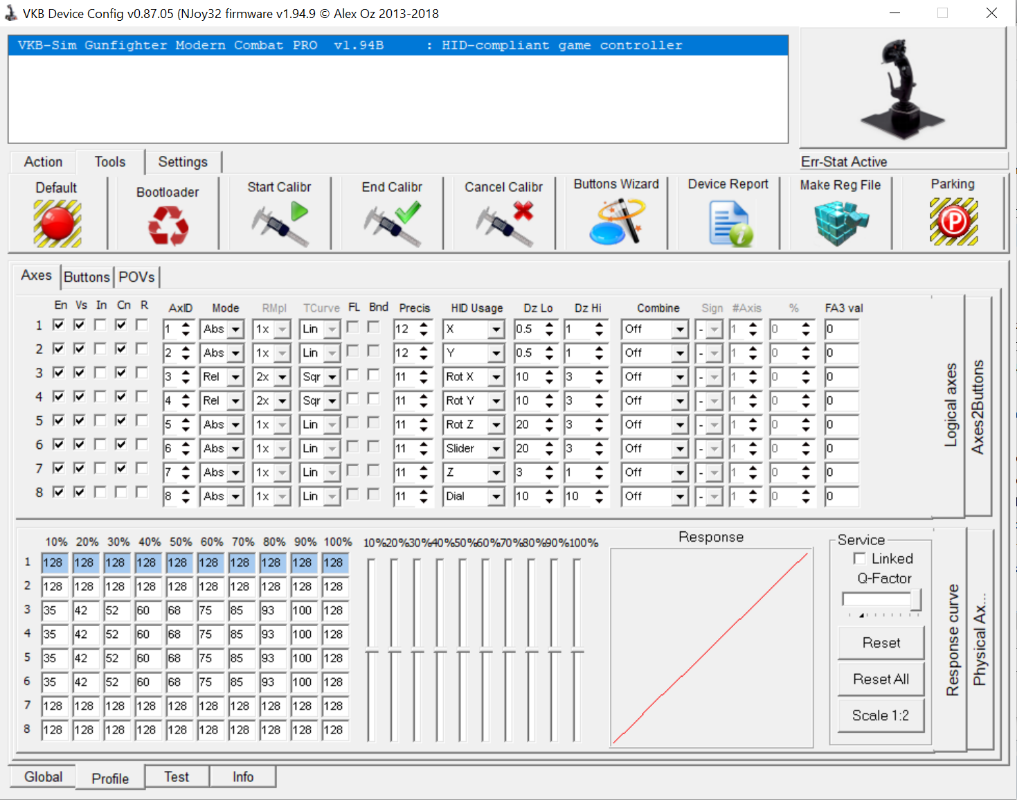Click row 3 curve cell under 10%
The image size is (1017, 800).
click(x=54, y=611)
